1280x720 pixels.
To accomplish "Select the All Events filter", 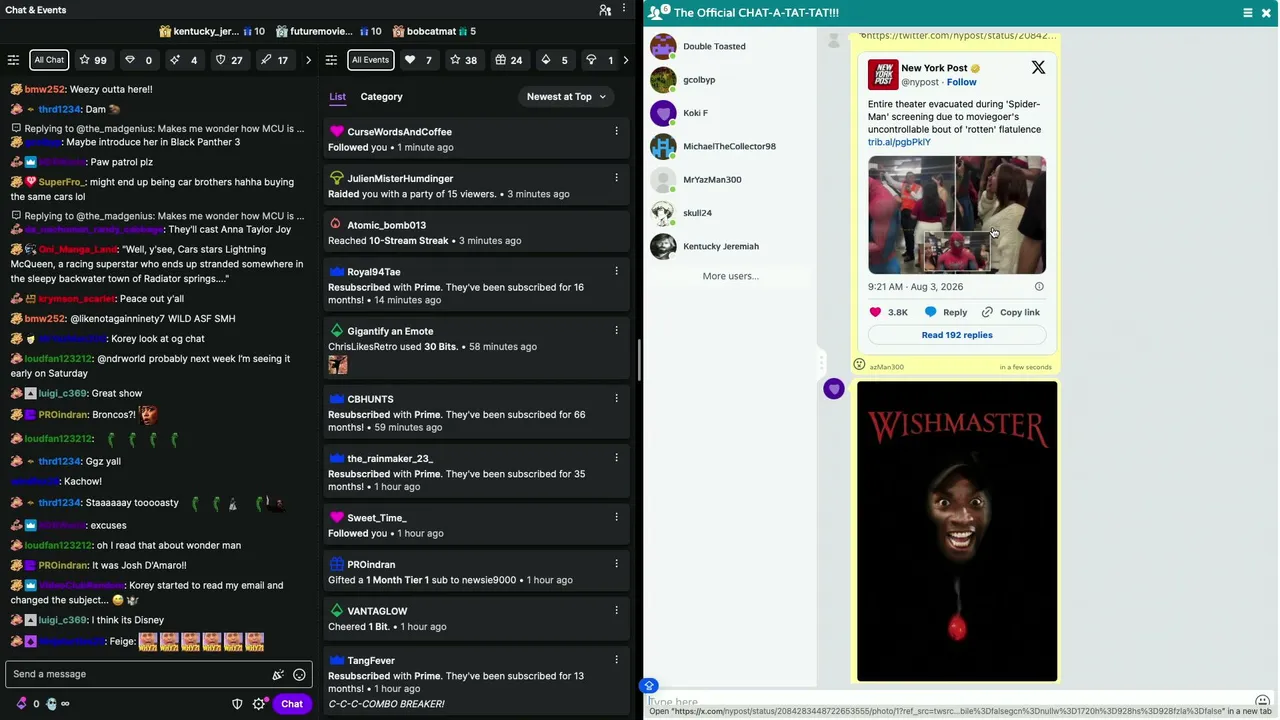I will pos(370,60).
